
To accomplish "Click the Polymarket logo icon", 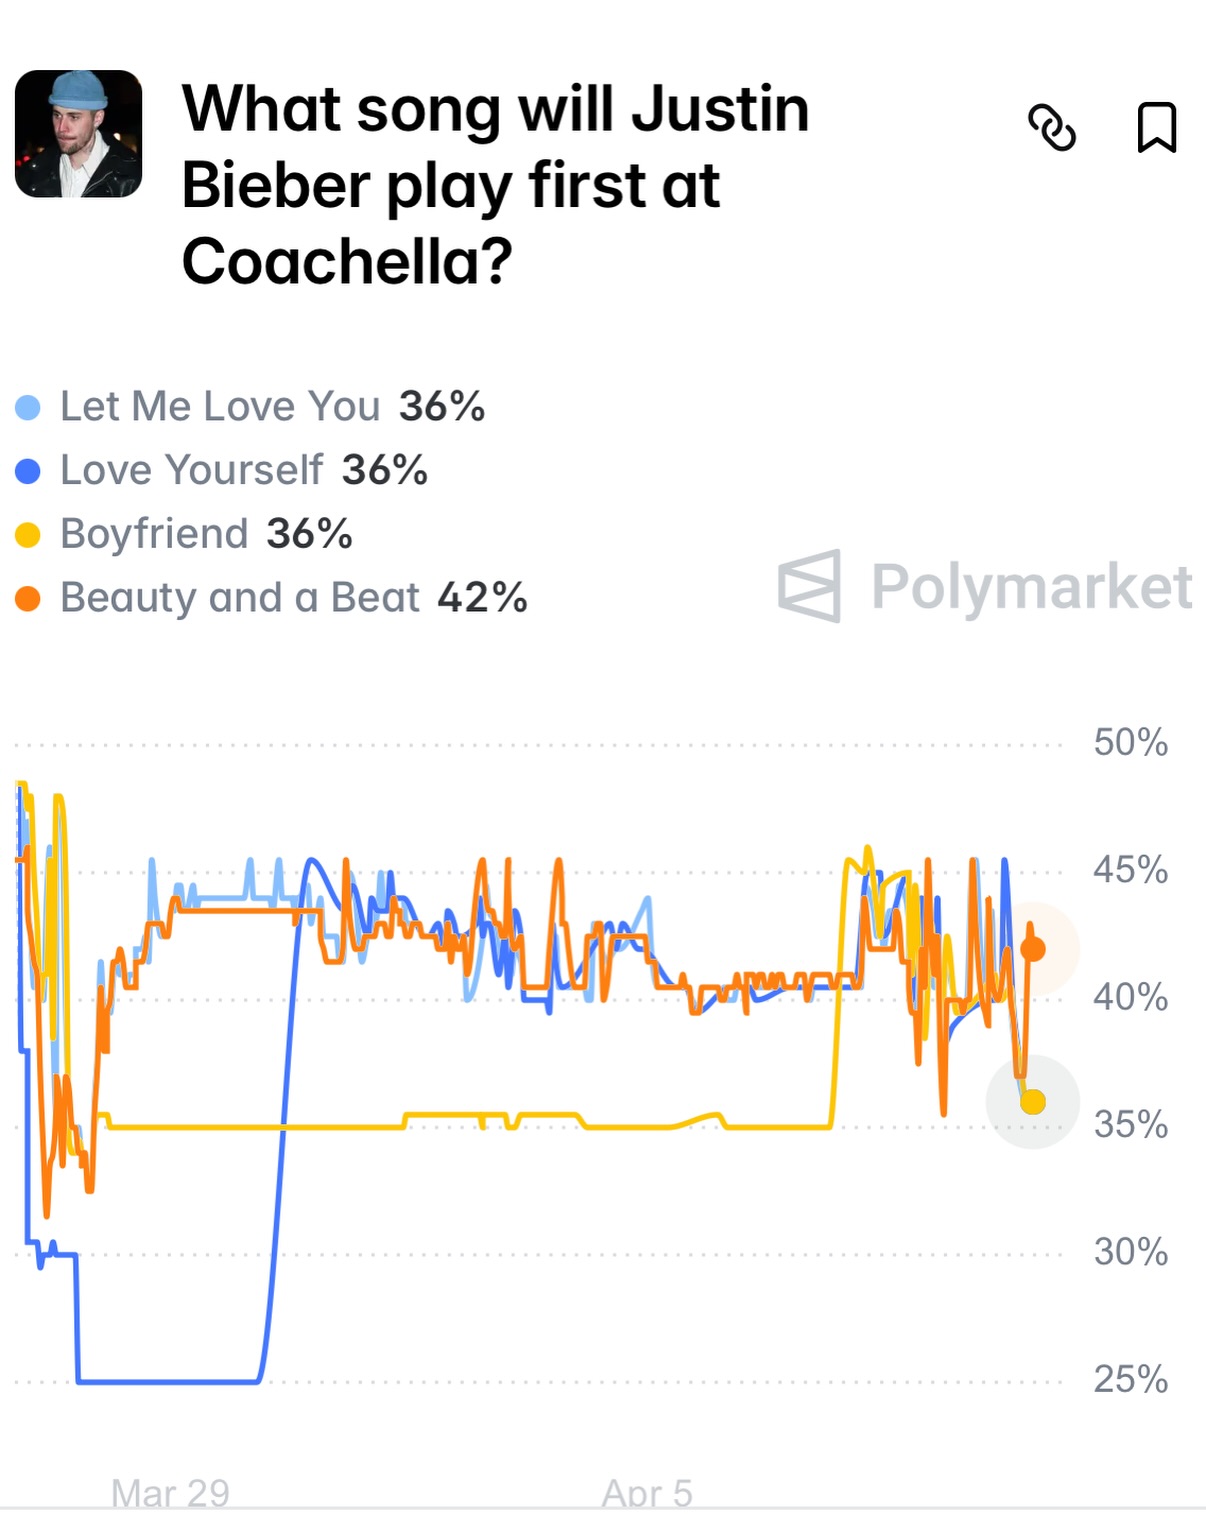I will [x=810, y=586].
